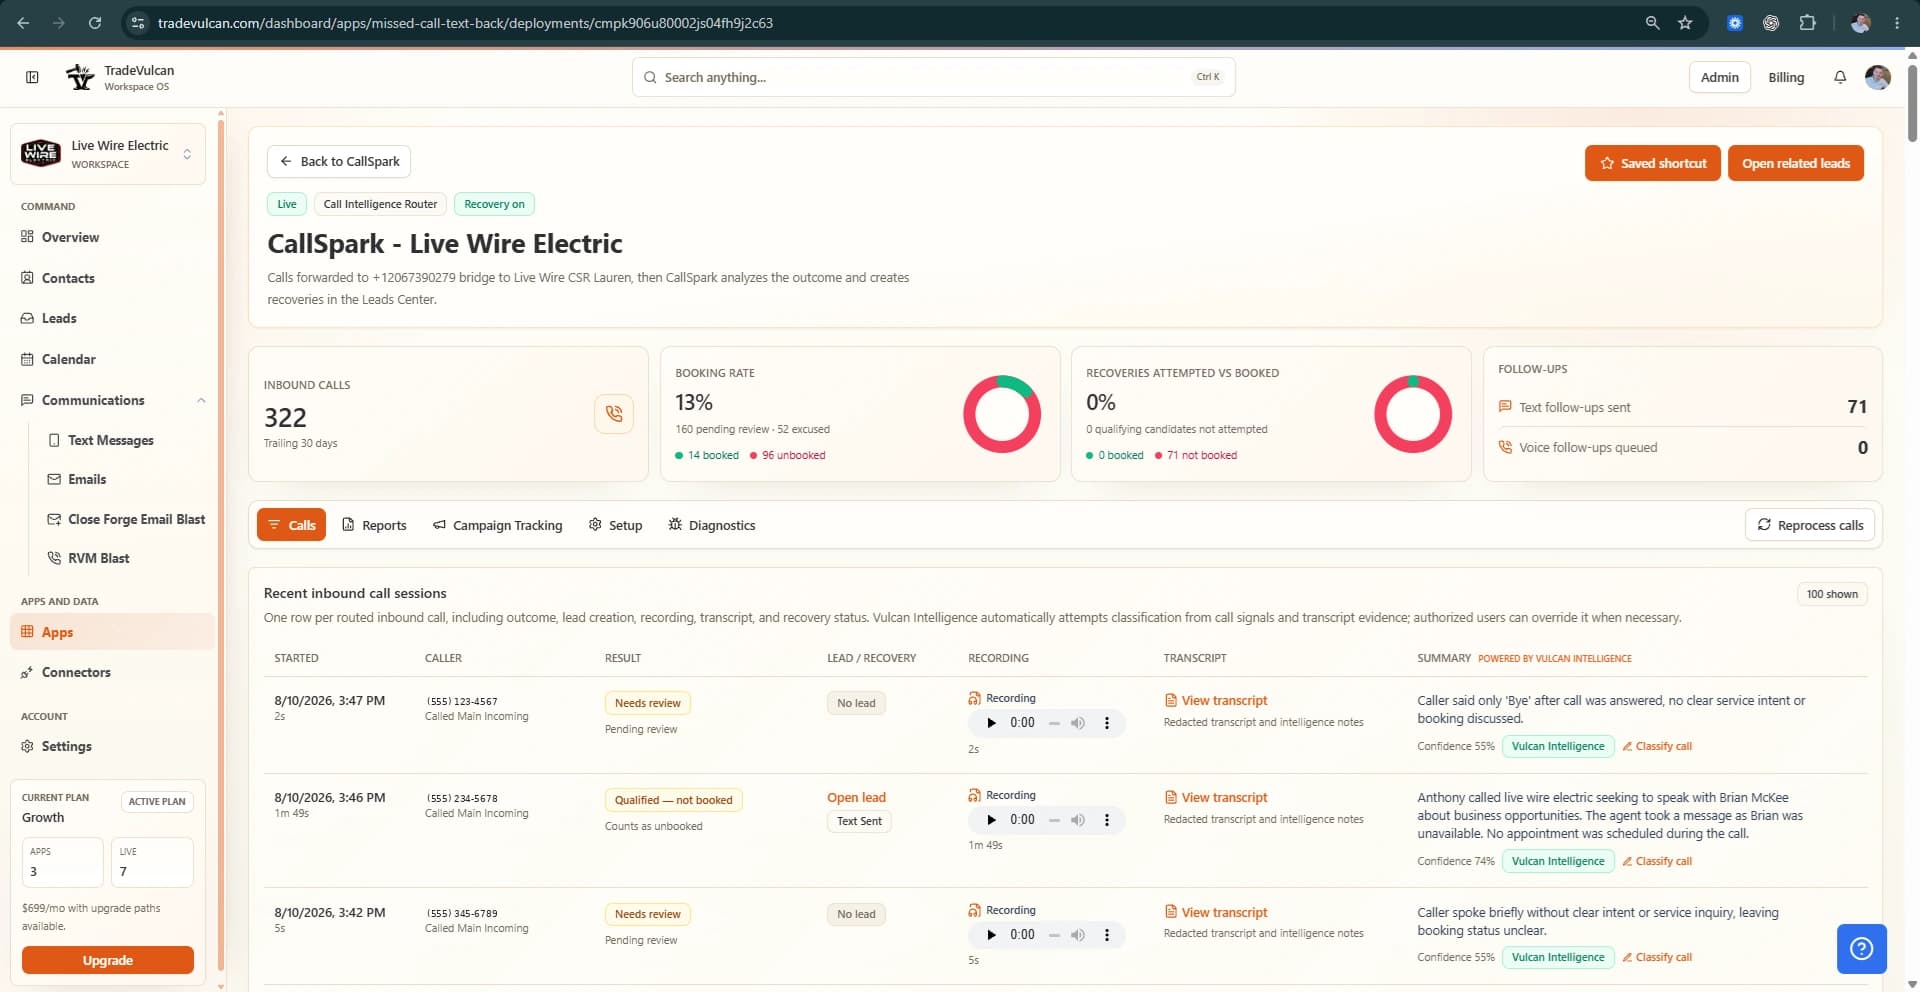Click the Admin button
1920x992 pixels.
1719,77
